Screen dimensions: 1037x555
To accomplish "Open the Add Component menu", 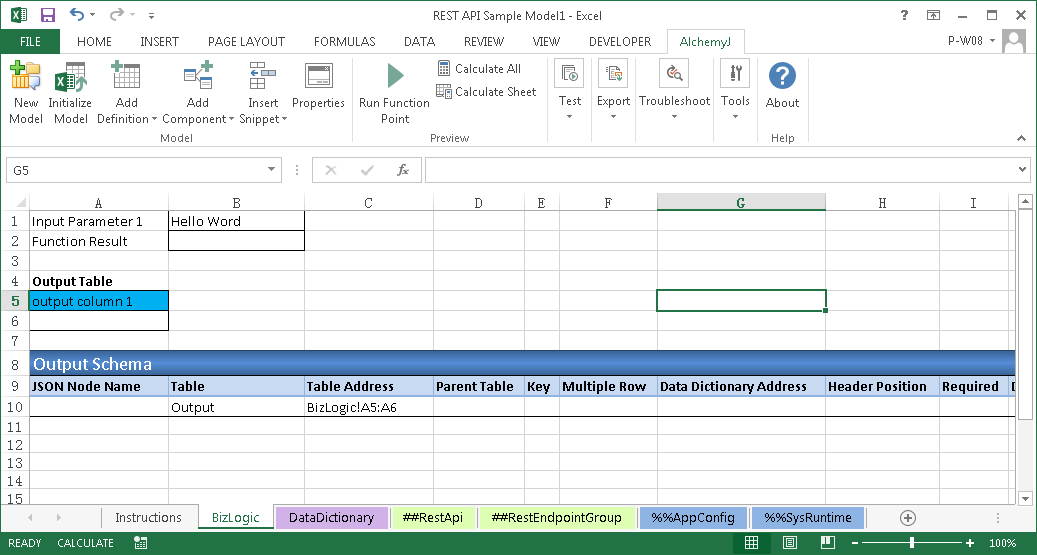I will coord(198,92).
